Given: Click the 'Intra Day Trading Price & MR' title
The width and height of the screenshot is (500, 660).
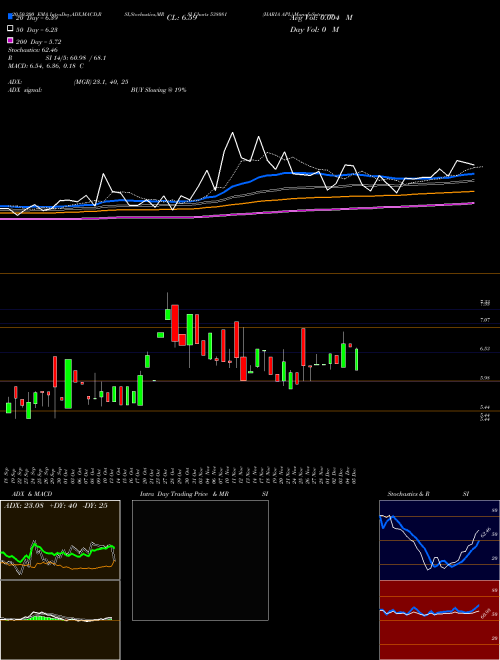Looking at the screenshot, I should coord(184,494).
